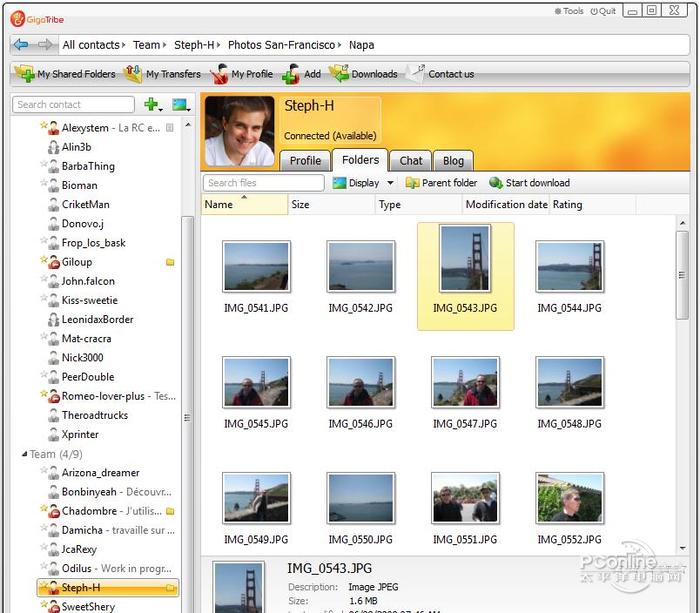Click the note icon beside Alexystem
Viewport: 700px width, 613px height.
[170, 128]
